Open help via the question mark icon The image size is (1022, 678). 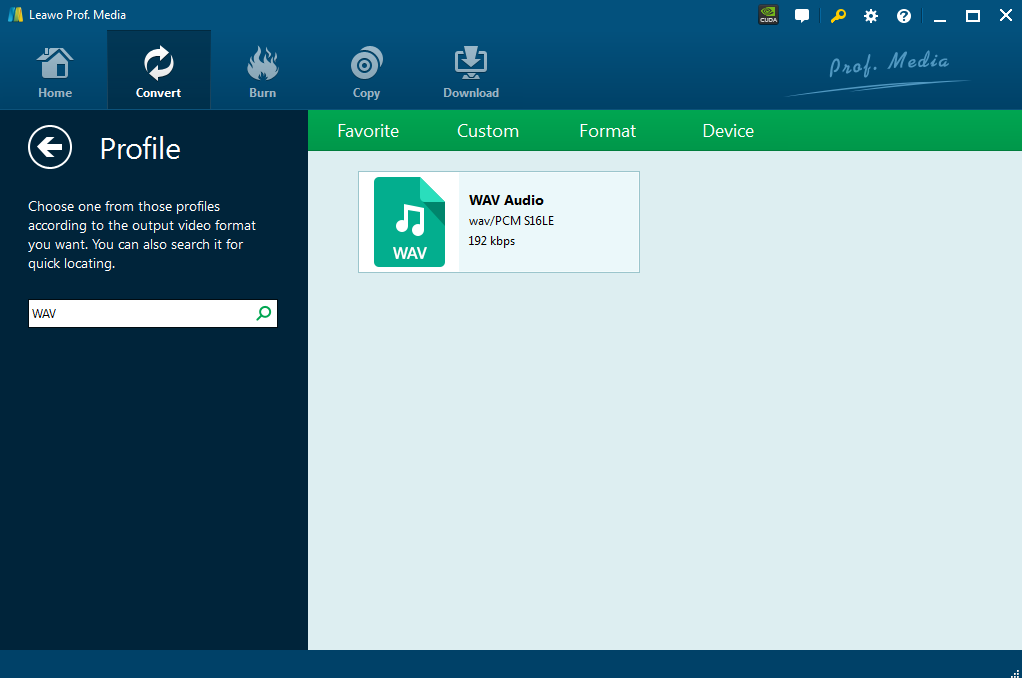904,16
